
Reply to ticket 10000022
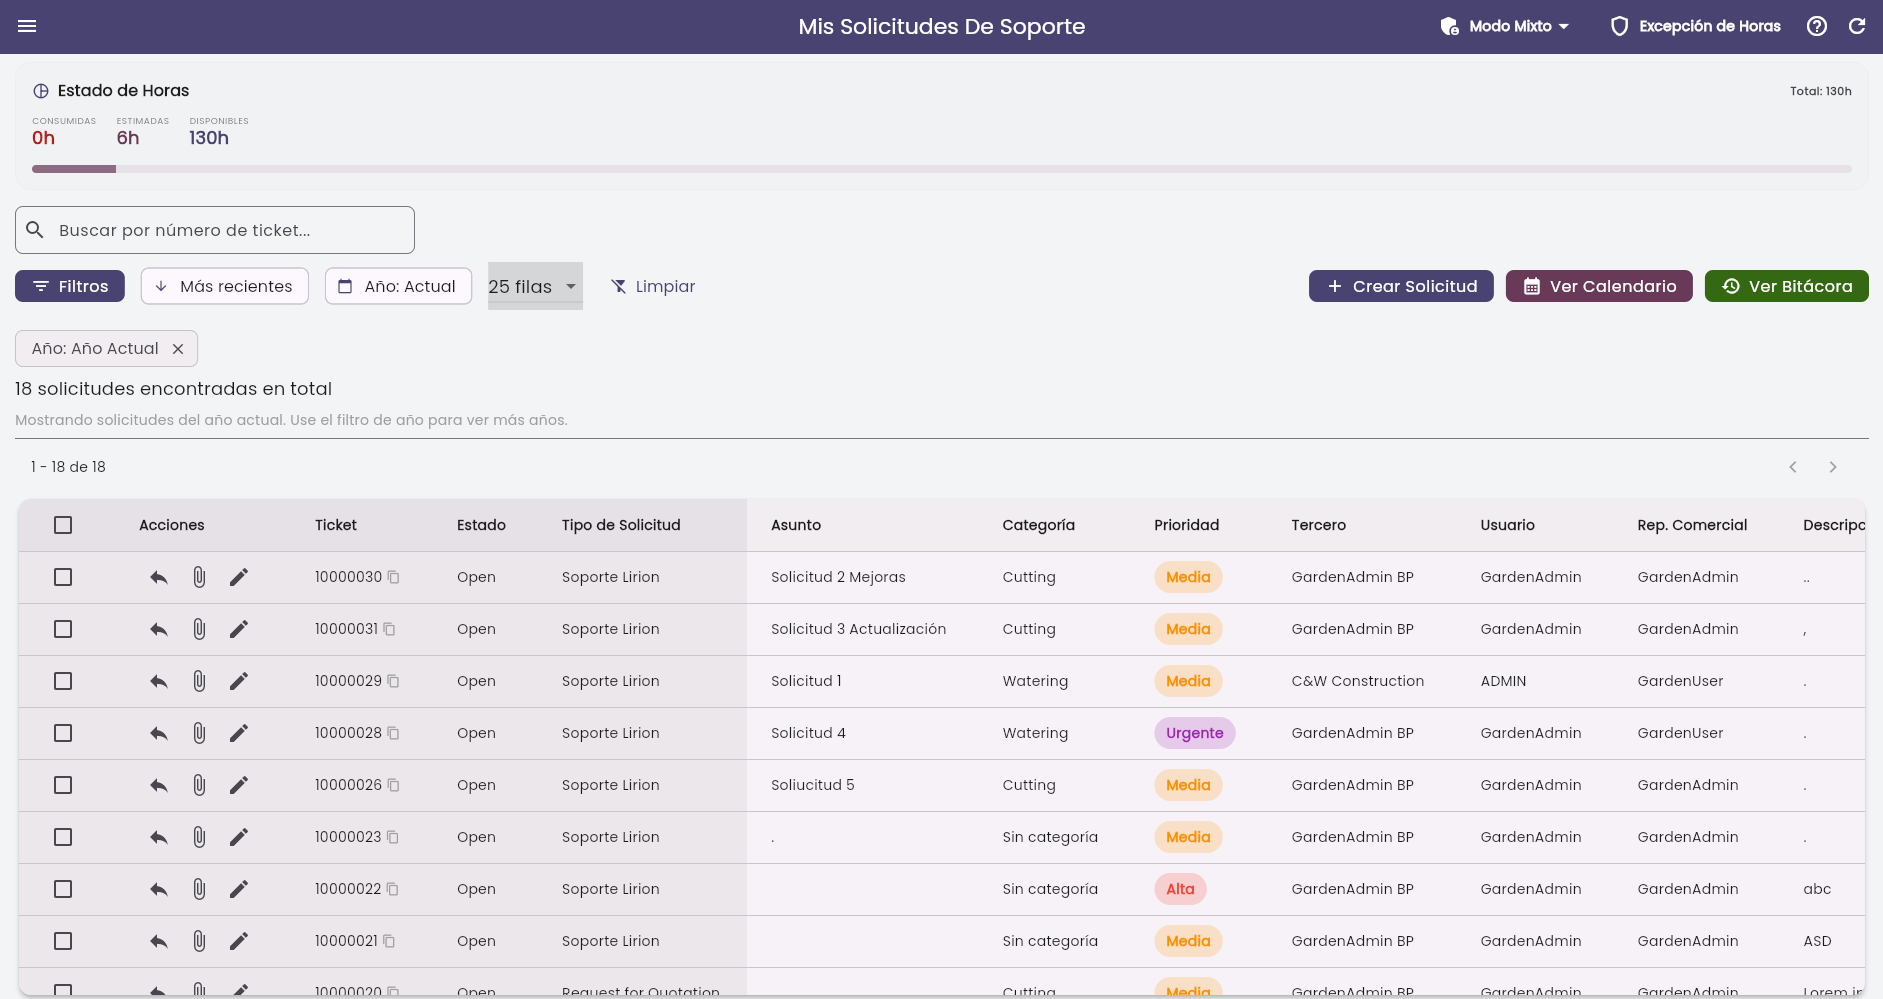[159, 889]
